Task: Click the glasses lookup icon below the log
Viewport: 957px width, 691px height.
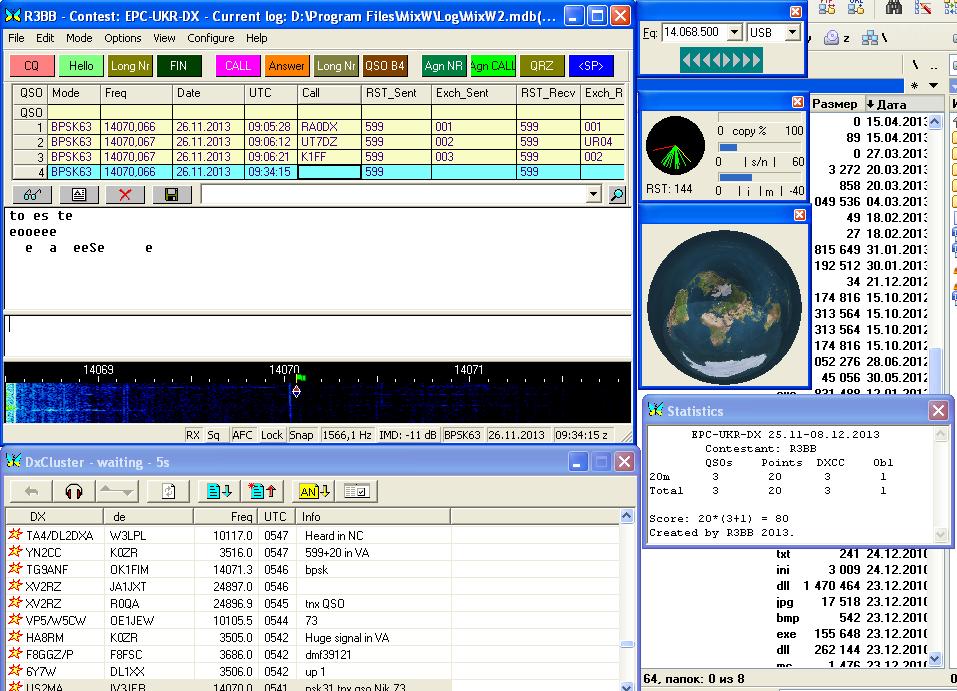Action: pyautogui.click(x=33, y=194)
